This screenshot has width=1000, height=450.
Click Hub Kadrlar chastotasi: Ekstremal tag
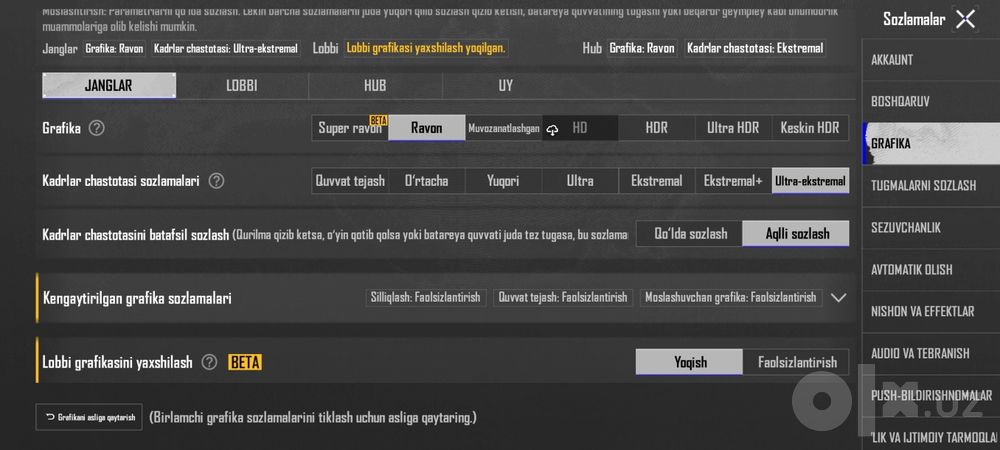click(x=755, y=48)
